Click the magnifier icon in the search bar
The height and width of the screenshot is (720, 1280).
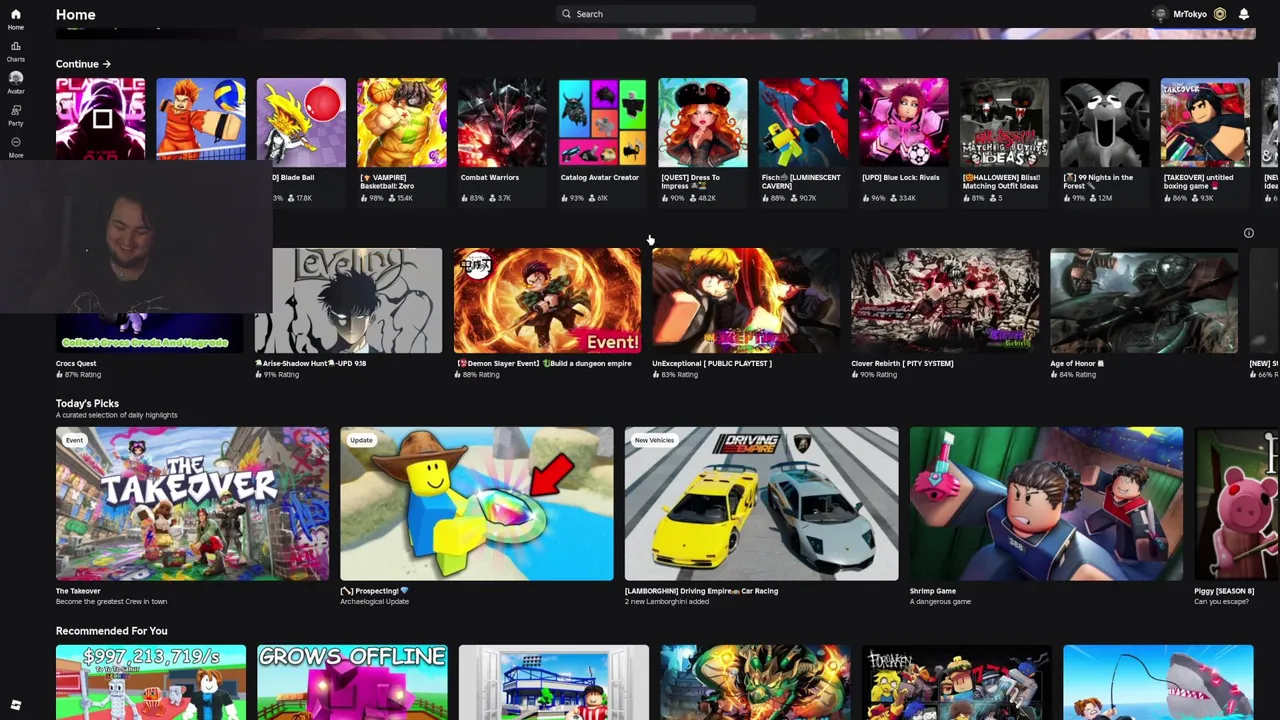(566, 14)
